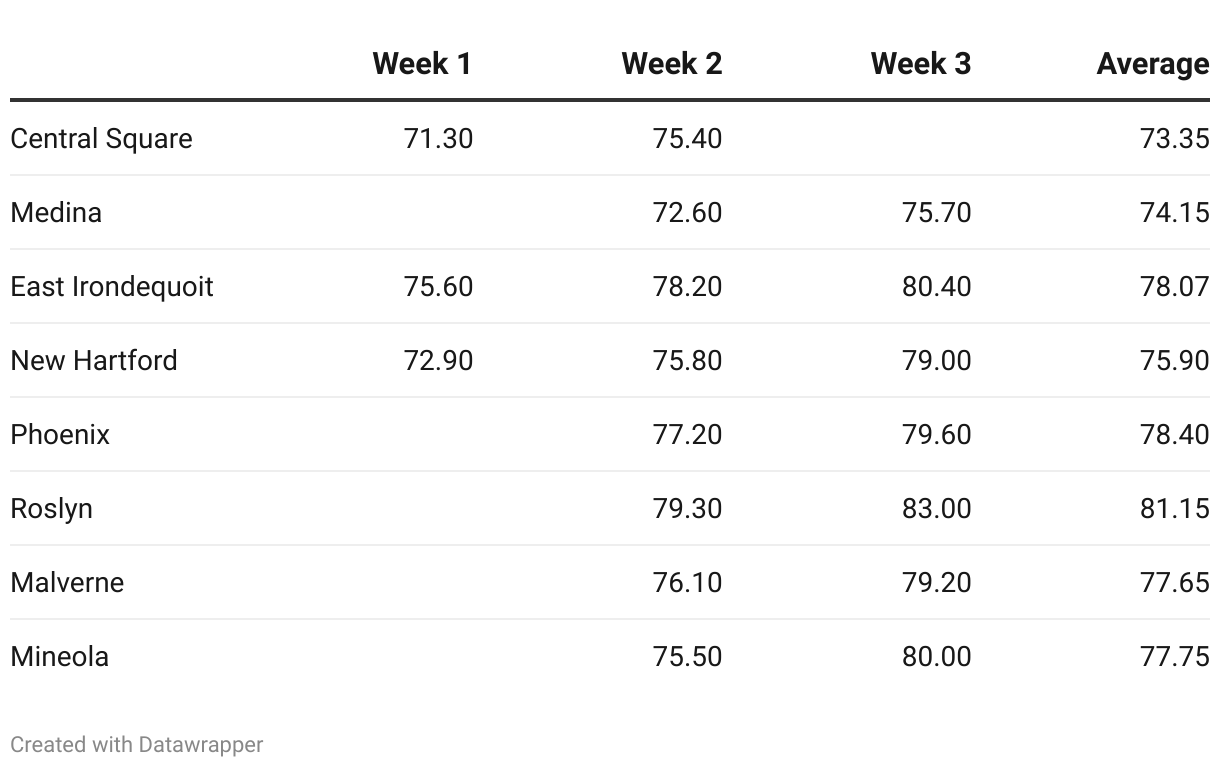The image size is (1220, 768).
Task: Select the Central Square row label
Action: coord(101,138)
